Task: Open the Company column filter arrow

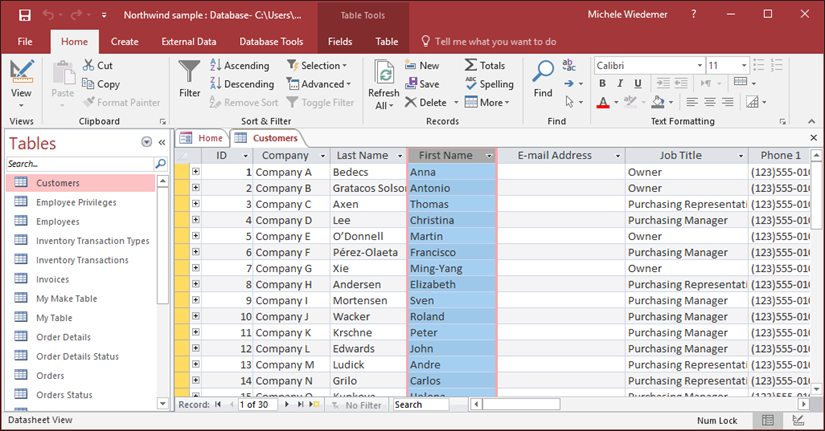Action: tap(323, 156)
